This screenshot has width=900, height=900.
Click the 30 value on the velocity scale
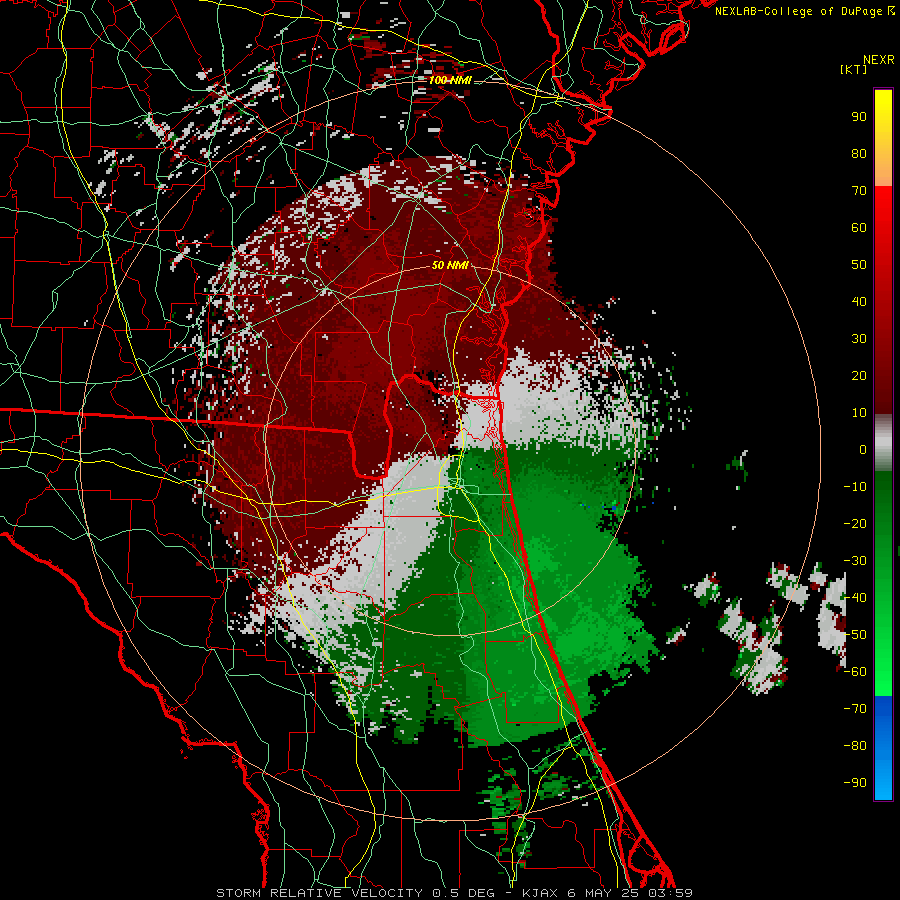click(x=859, y=339)
